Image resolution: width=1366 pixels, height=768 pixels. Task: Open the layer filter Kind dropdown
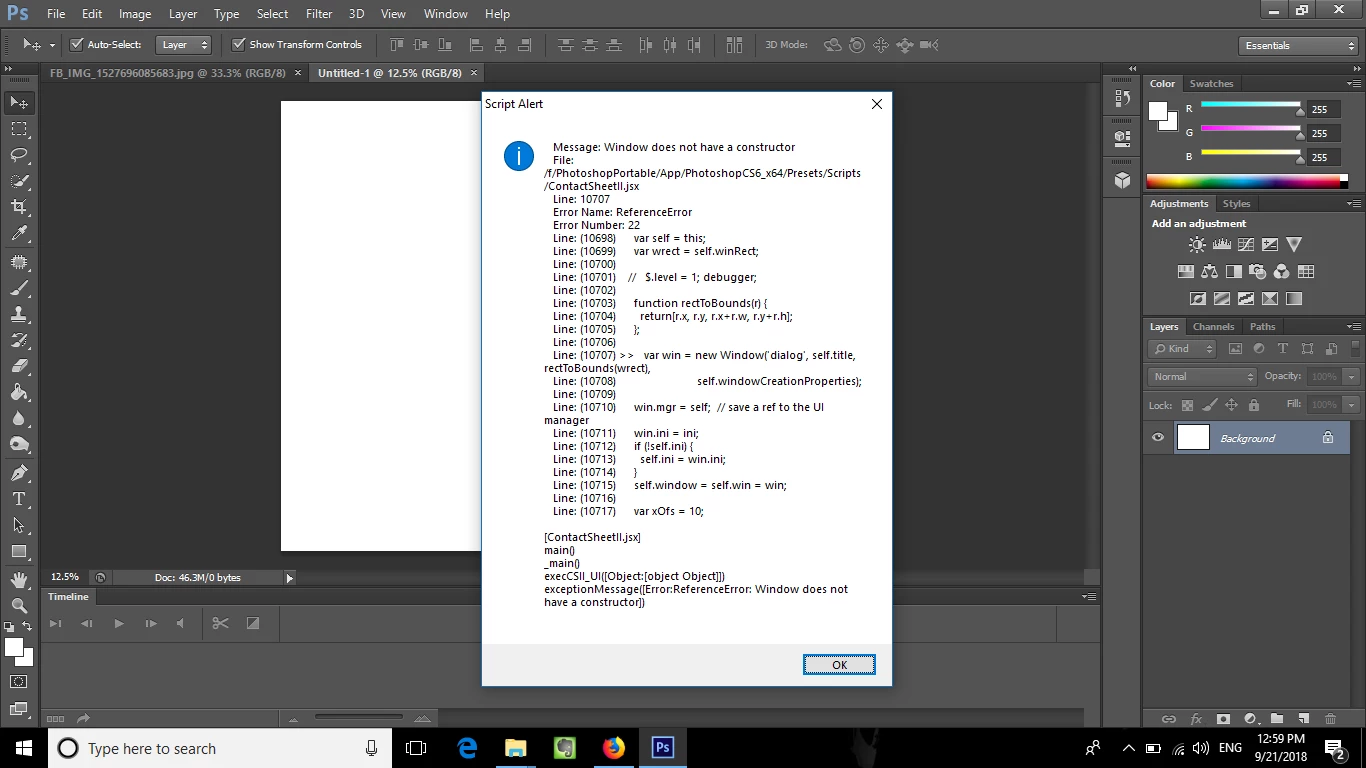(x=1182, y=349)
